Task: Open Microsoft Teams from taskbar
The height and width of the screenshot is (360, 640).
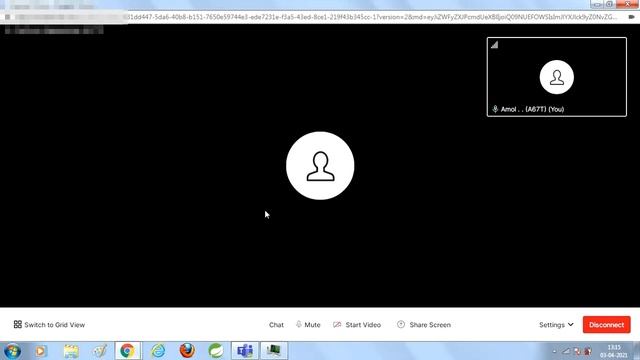Action: point(245,351)
